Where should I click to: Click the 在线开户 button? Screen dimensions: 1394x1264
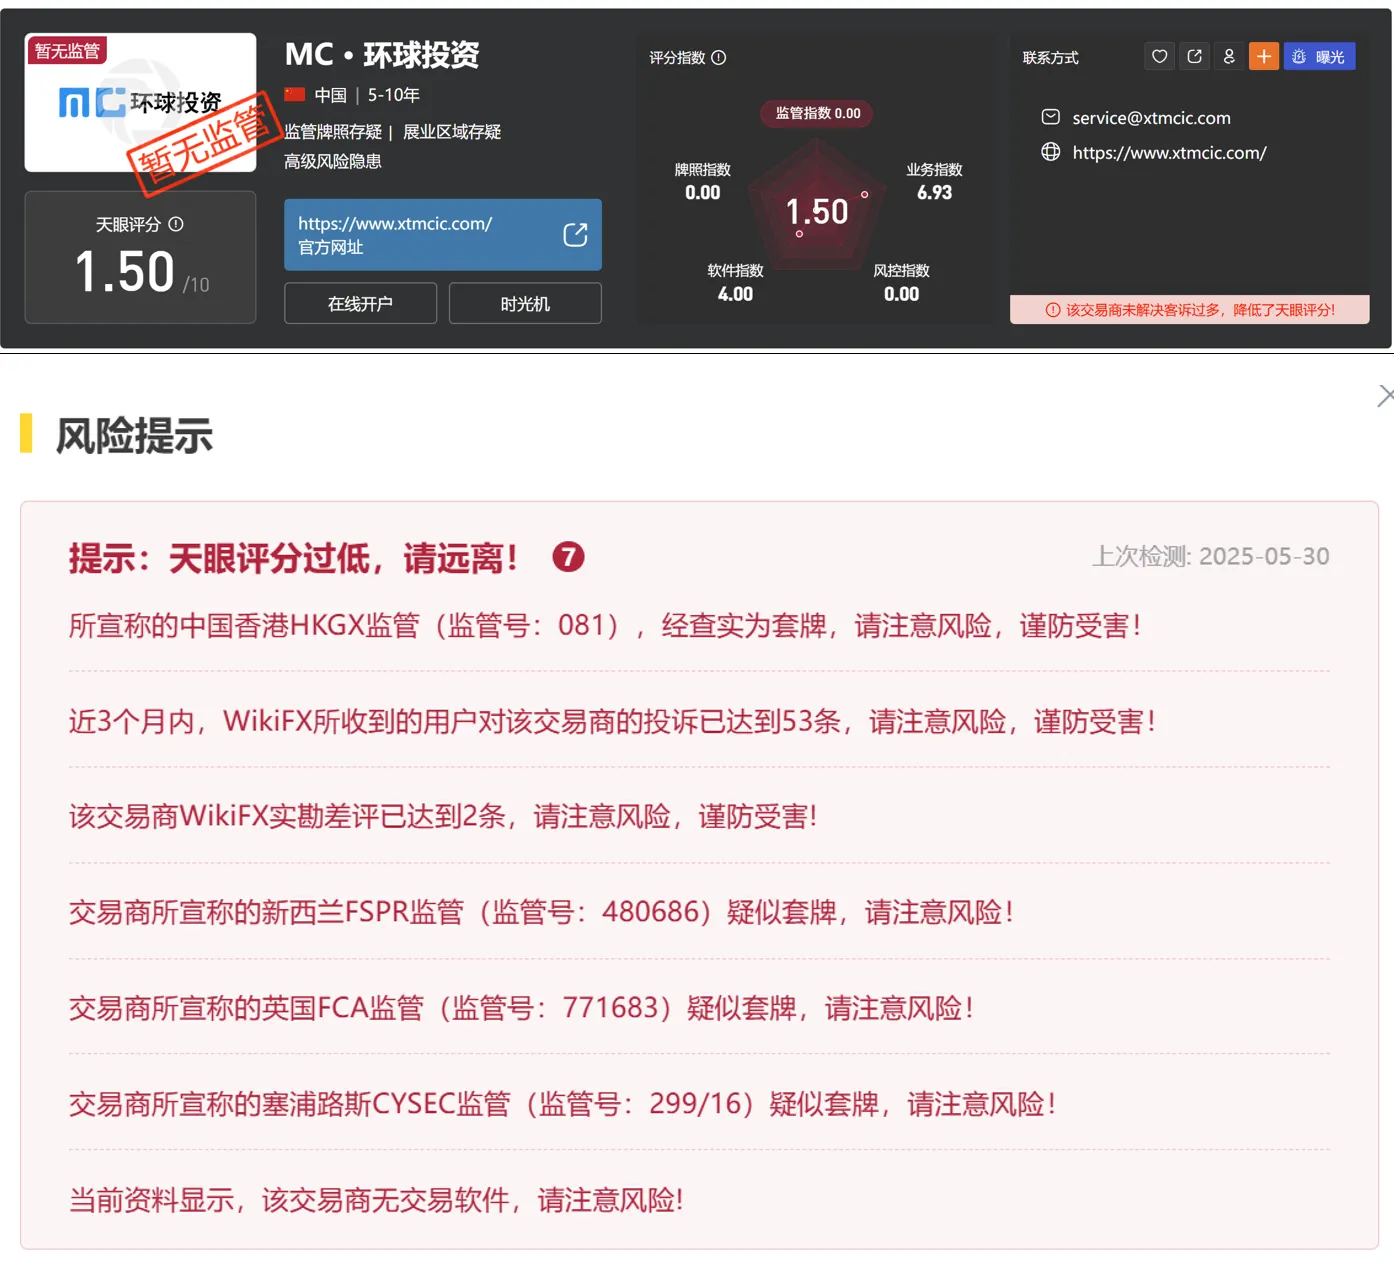coord(360,304)
